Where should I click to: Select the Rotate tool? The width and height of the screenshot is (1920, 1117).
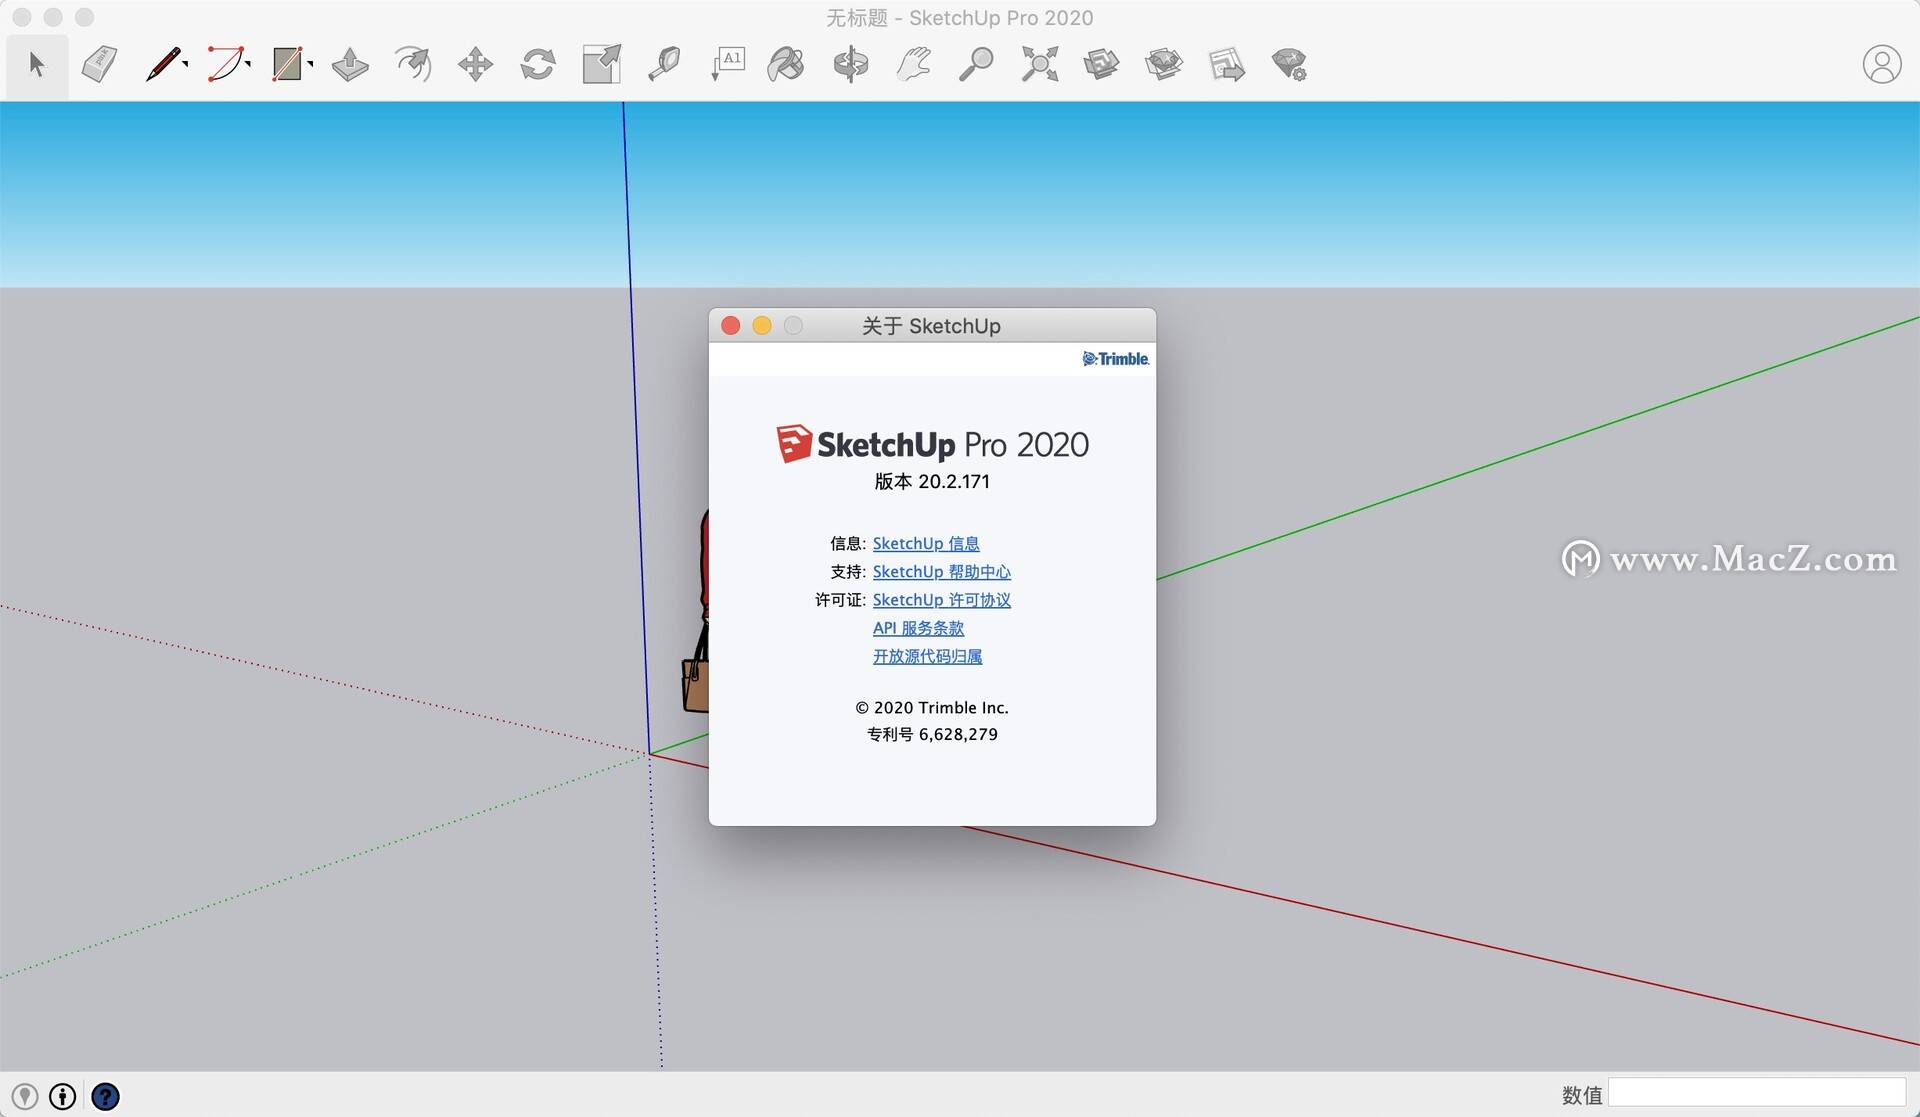[x=538, y=65]
